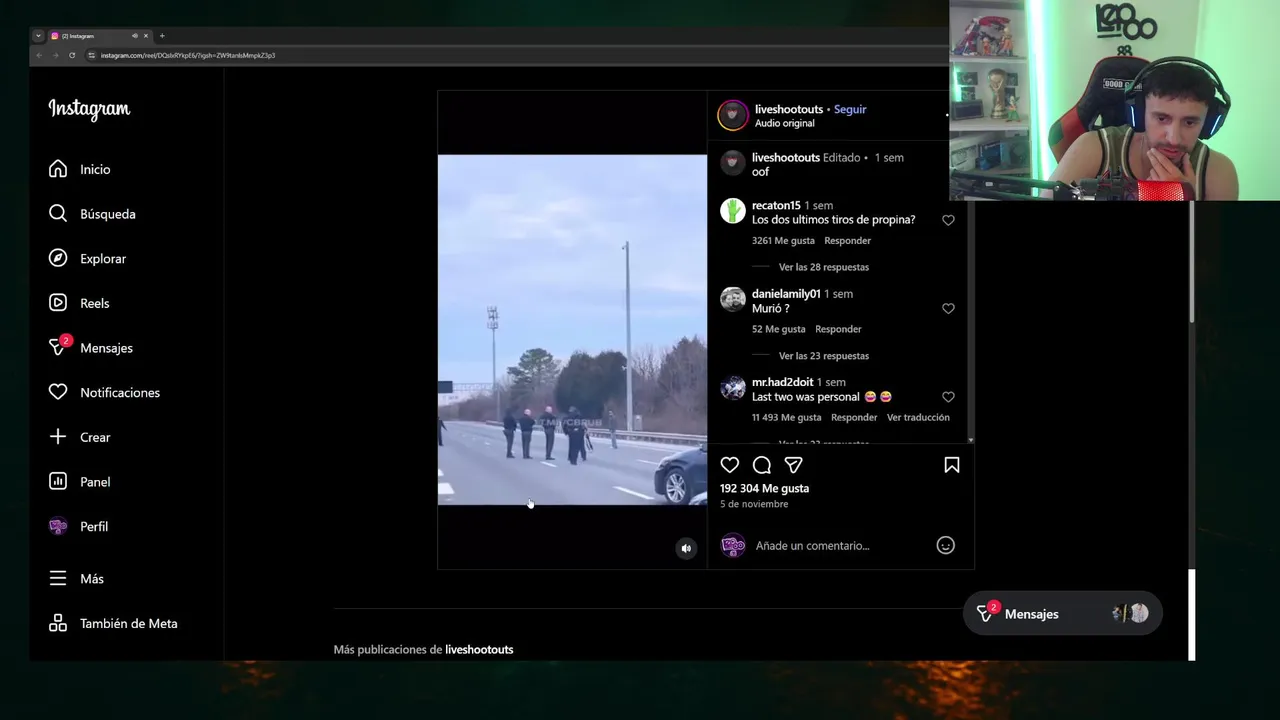Click the 5 de noviembre date

coord(754,504)
